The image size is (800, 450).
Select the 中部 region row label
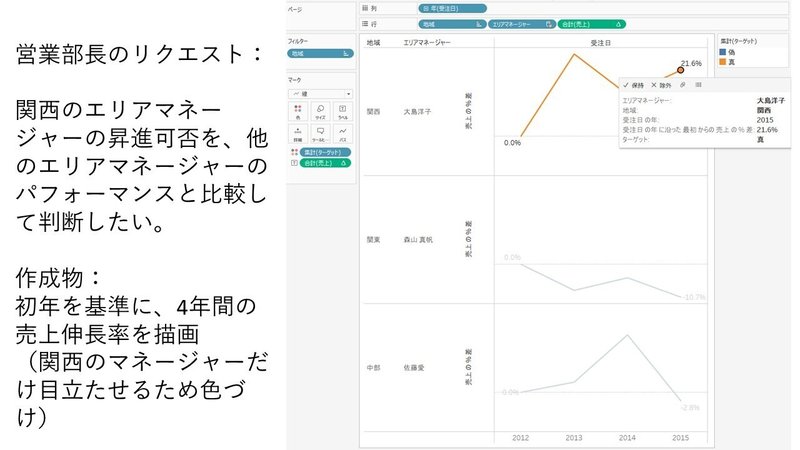click(x=373, y=368)
